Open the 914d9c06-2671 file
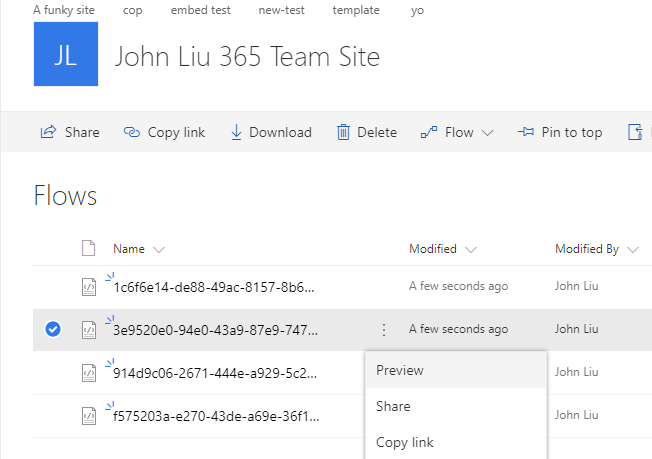This screenshot has height=459, width=652. pos(215,373)
